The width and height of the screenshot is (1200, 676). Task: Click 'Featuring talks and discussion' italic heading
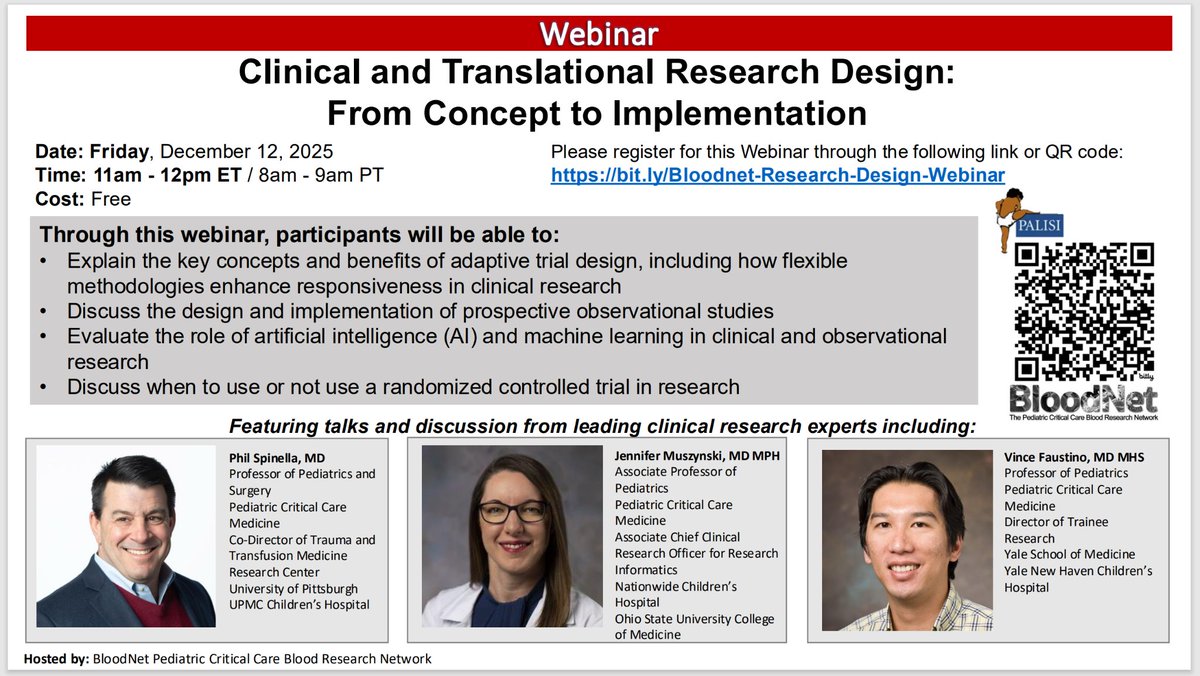[603, 428]
